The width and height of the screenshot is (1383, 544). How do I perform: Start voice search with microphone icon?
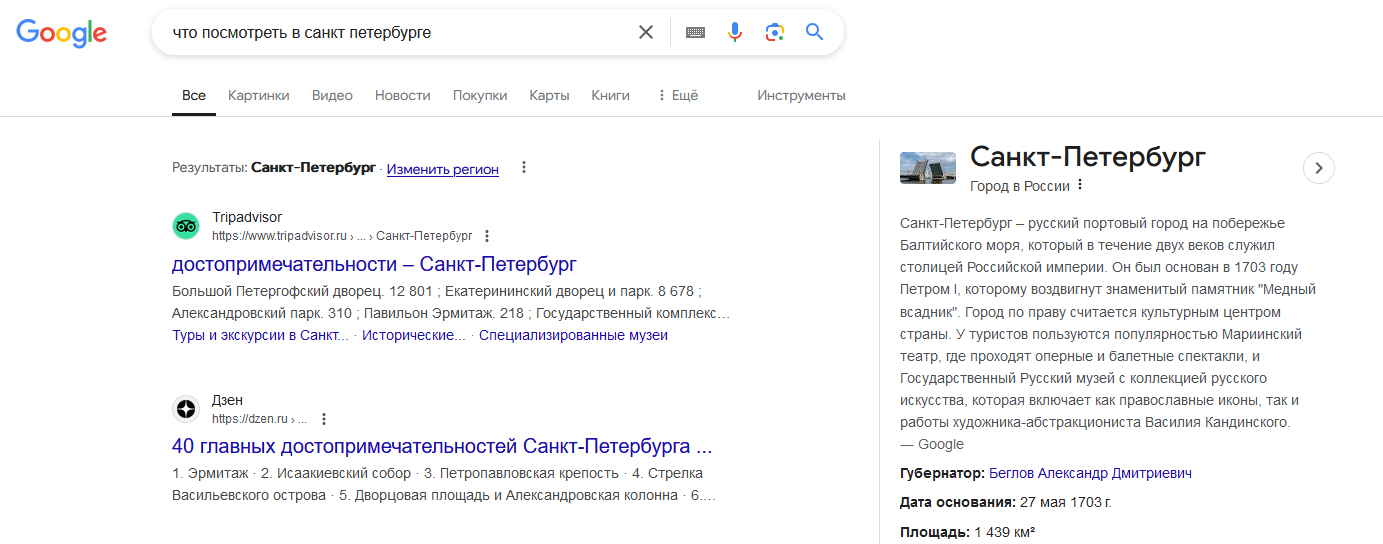click(x=735, y=32)
